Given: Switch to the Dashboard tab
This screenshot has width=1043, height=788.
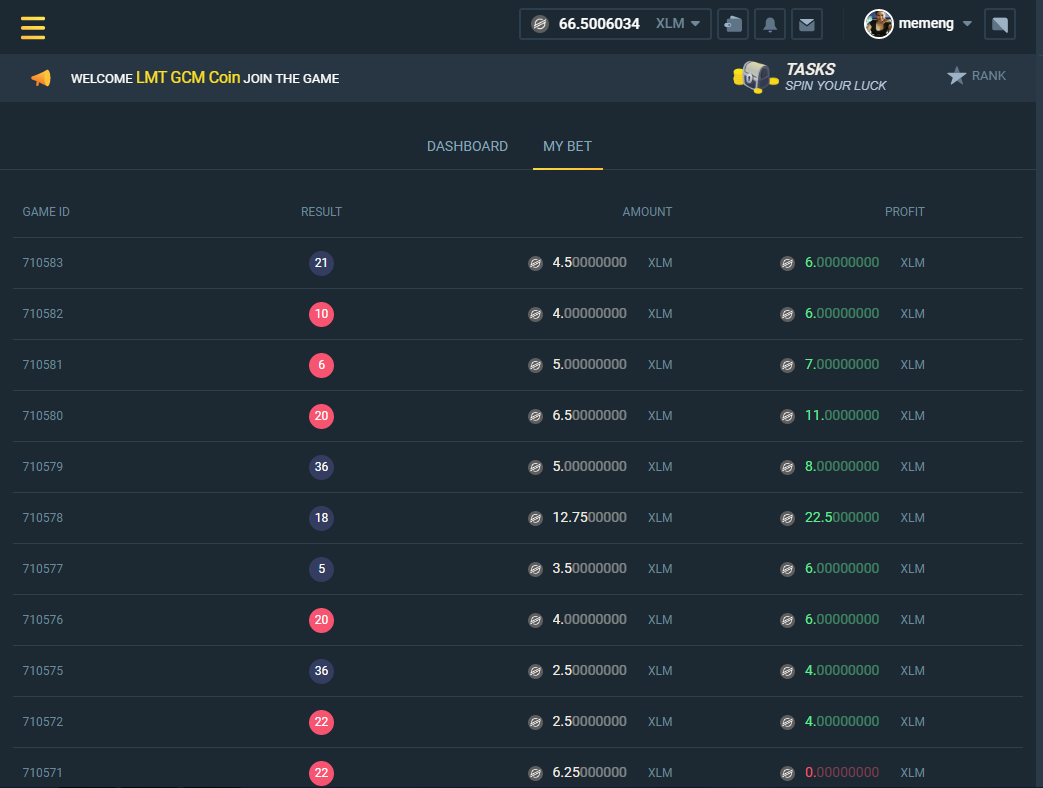Looking at the screenshot, I should [467, 146].
